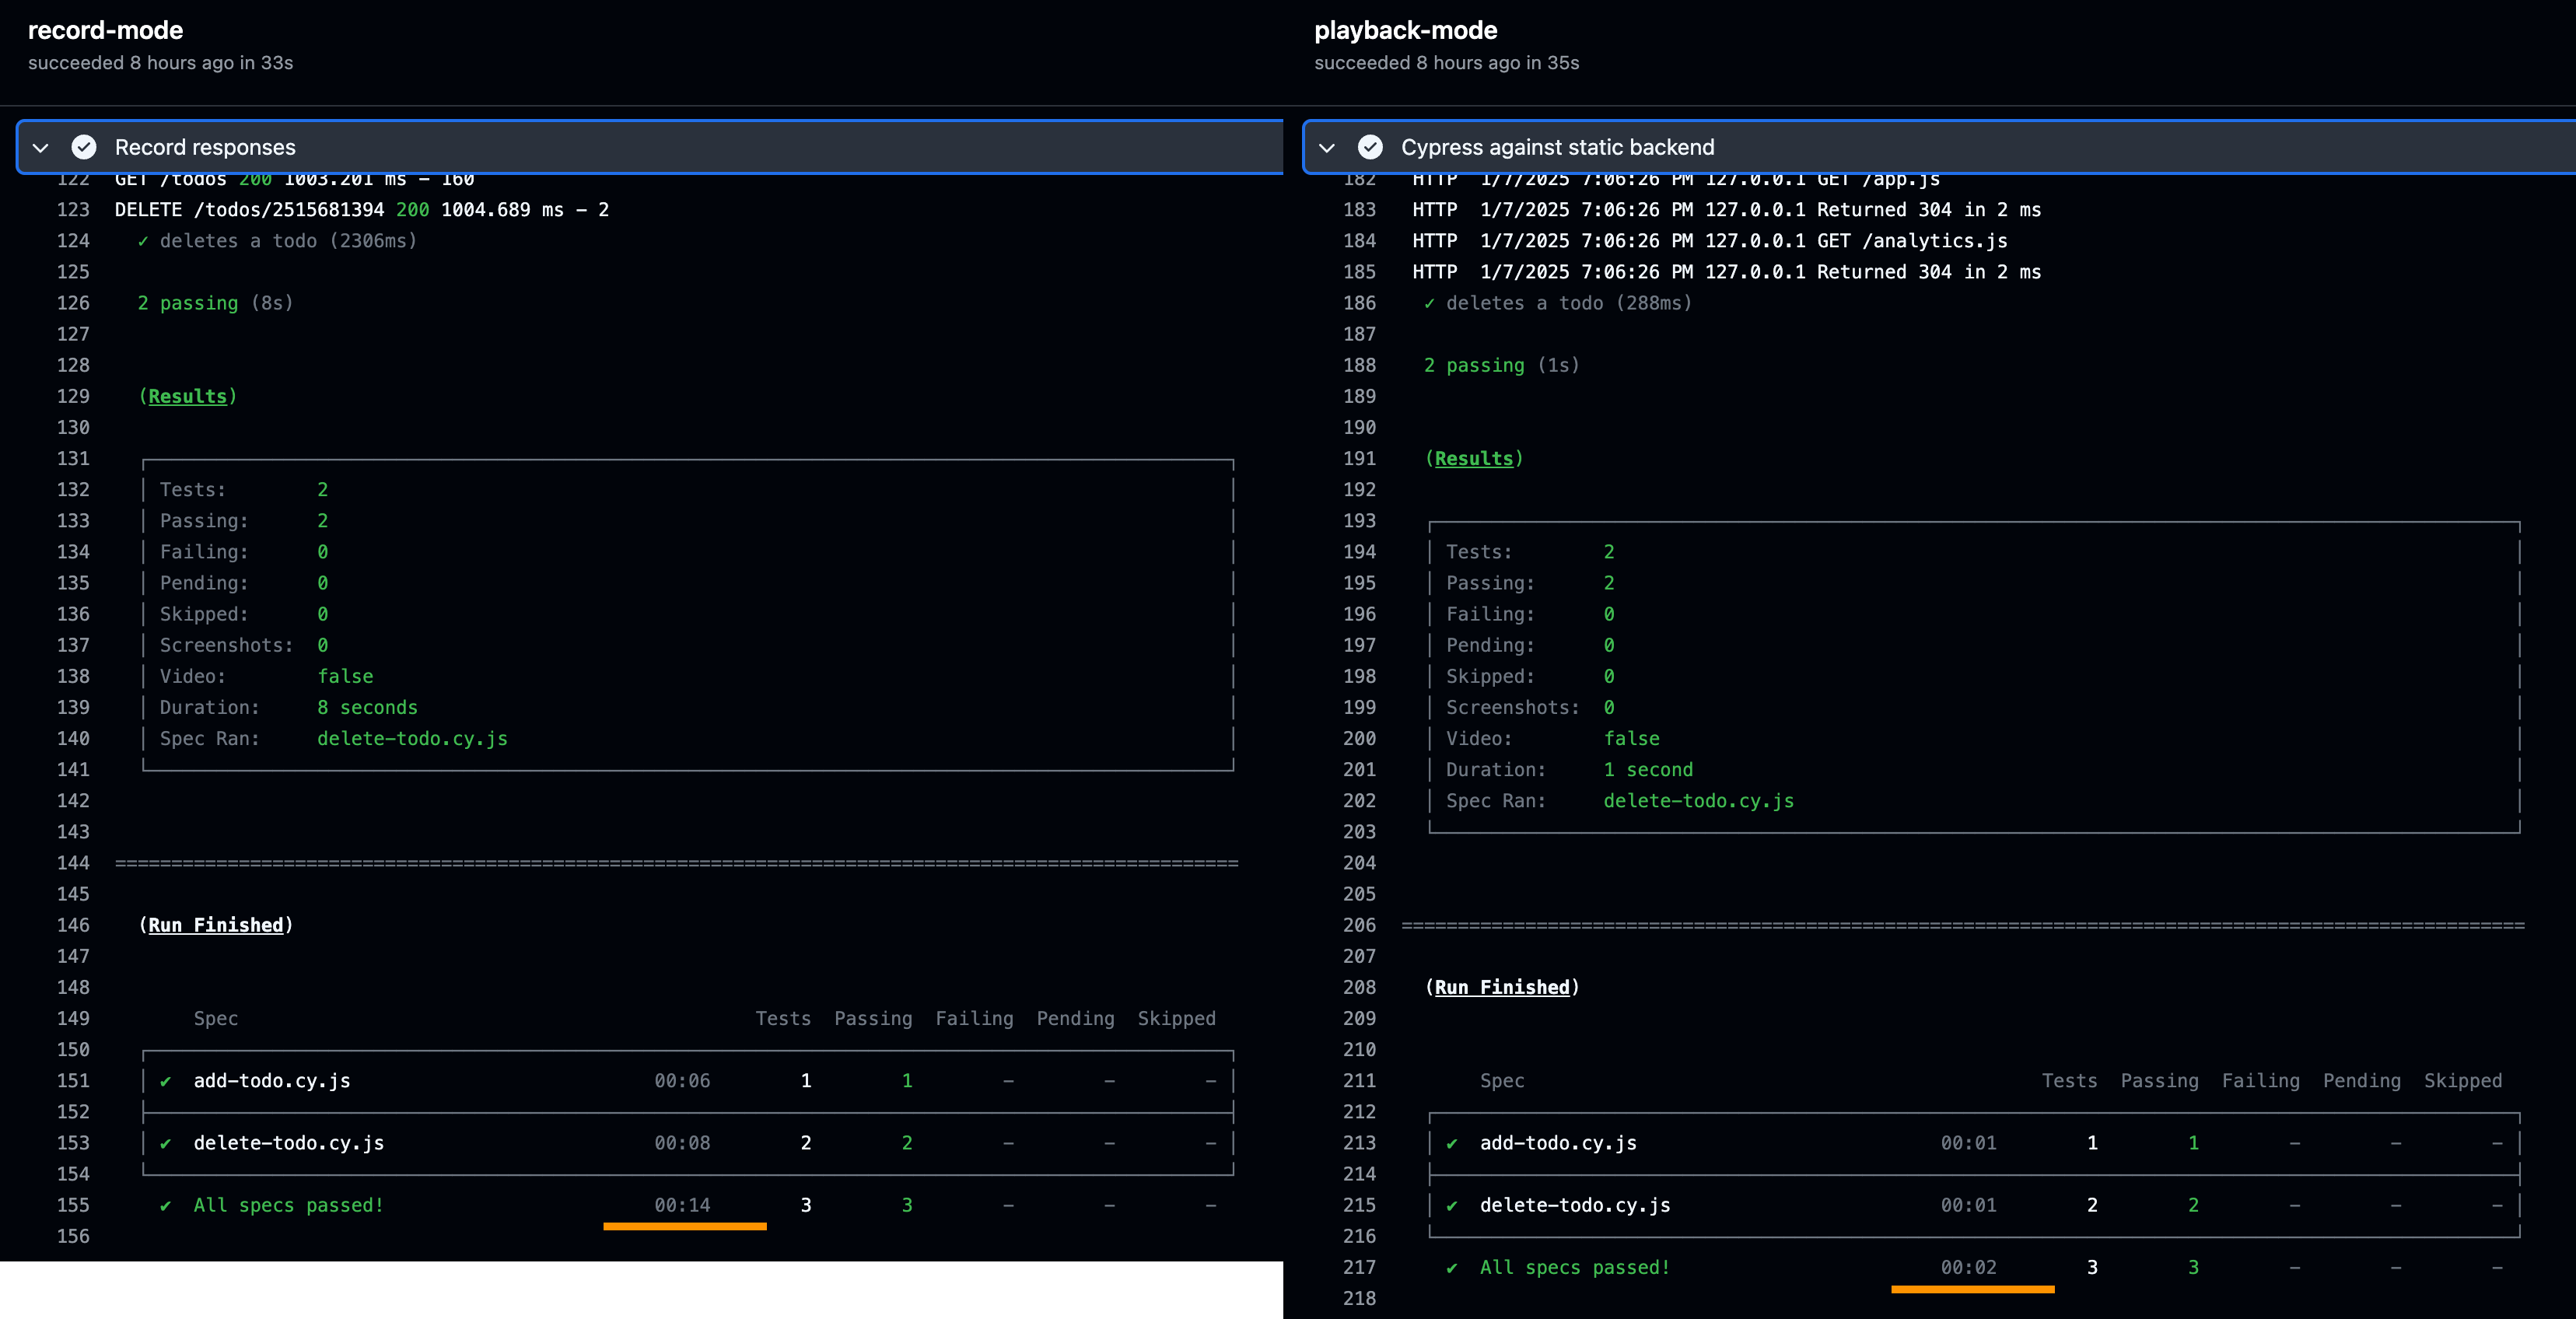Screen dimensions: 2576x1319
Task: Click 'Video: false' value in record-mode results
Action: point(345,676)
